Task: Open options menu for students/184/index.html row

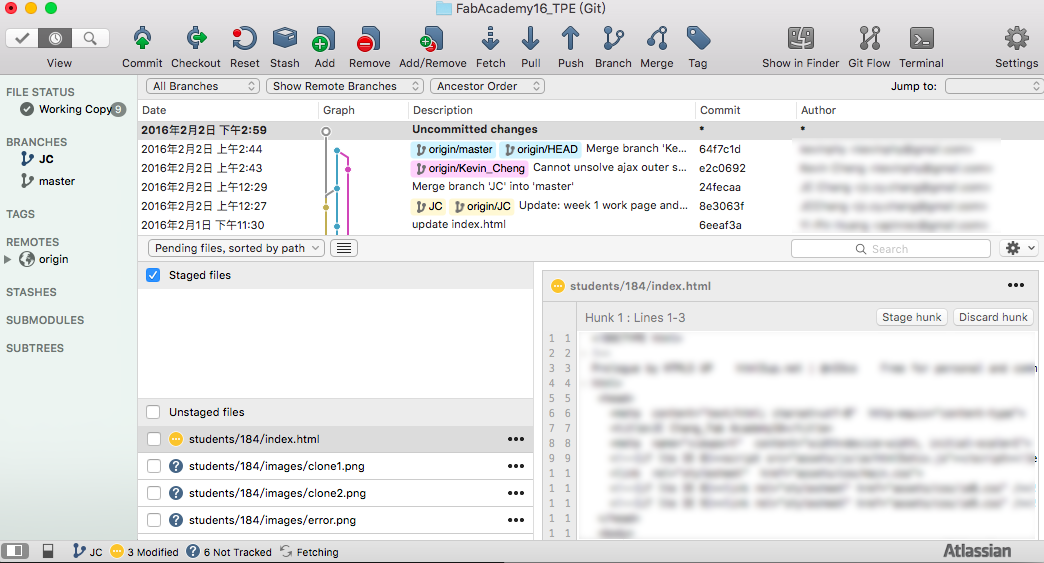Action: 515,439
